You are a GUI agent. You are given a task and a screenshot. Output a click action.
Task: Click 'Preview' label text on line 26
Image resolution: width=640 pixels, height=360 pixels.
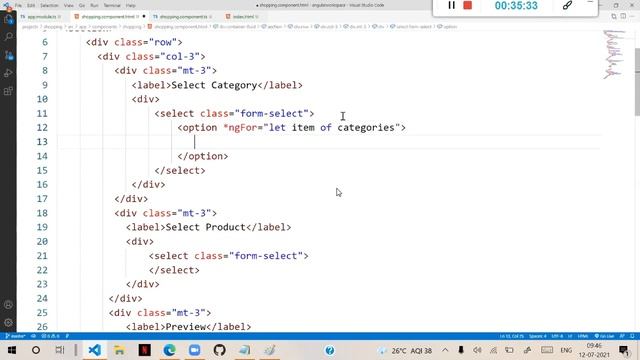(185, 327)
